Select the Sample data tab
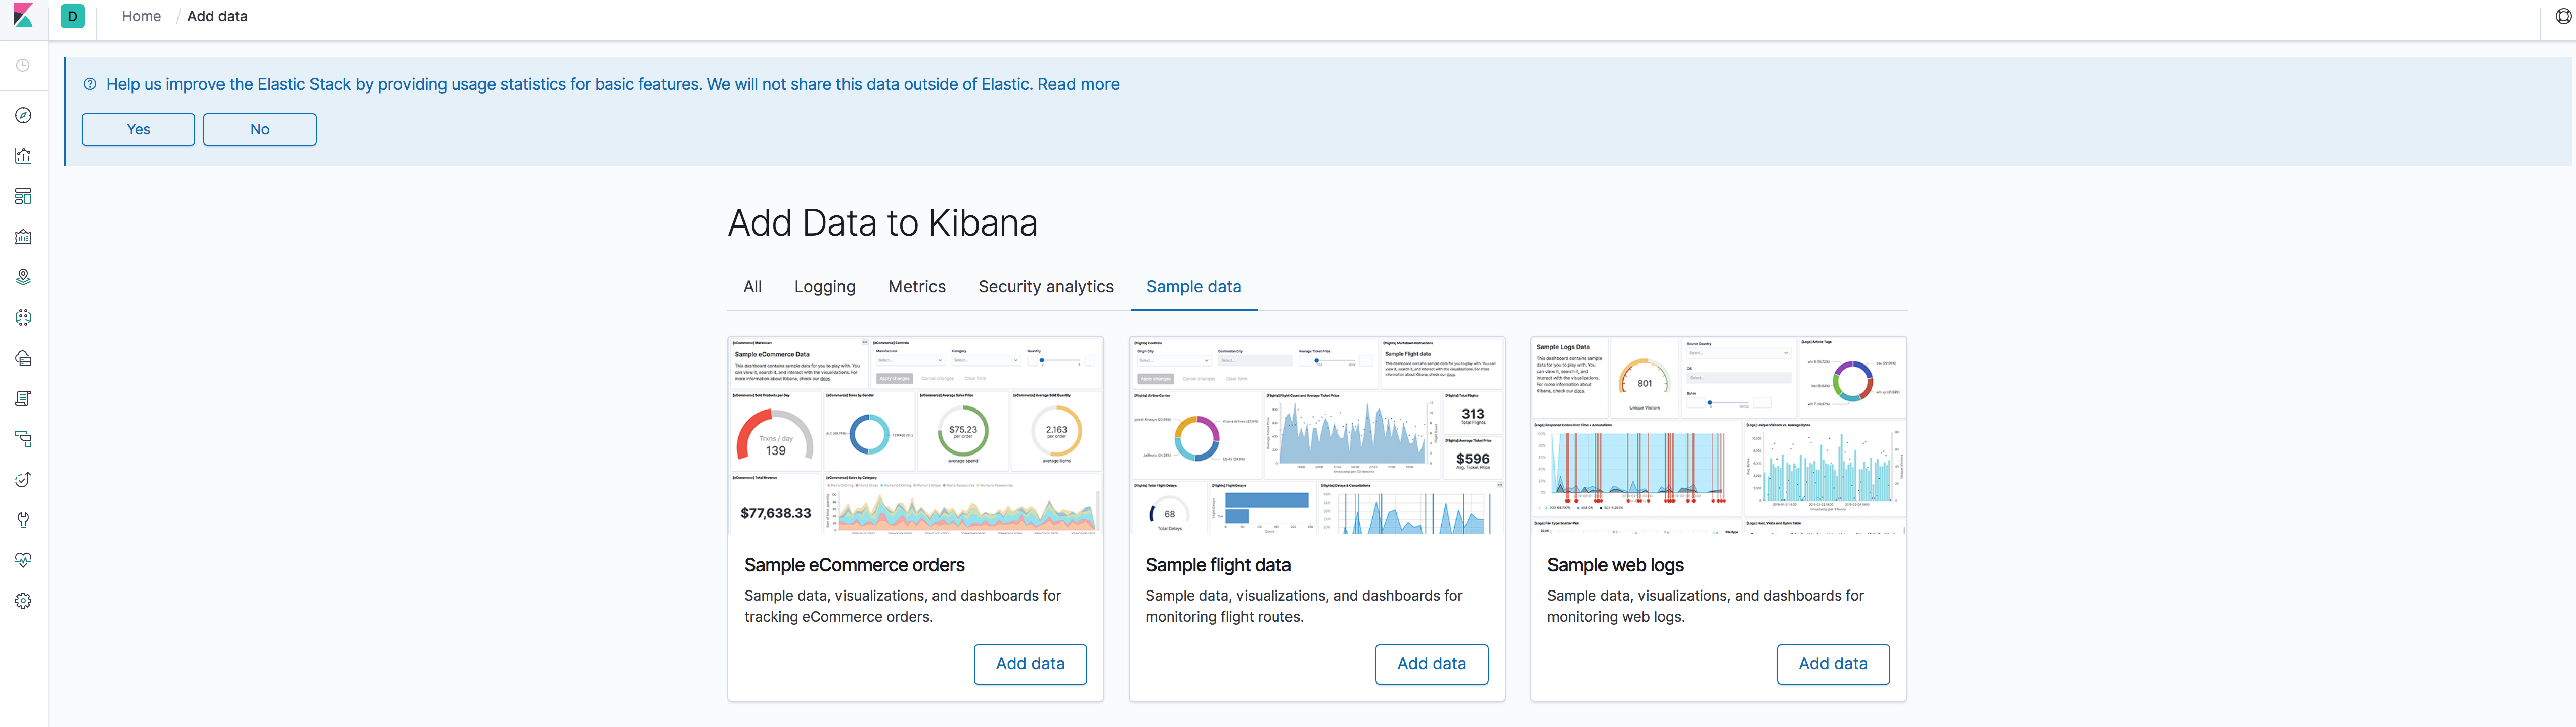This screenshot has width=2576, height=727. click(1194, 286)
